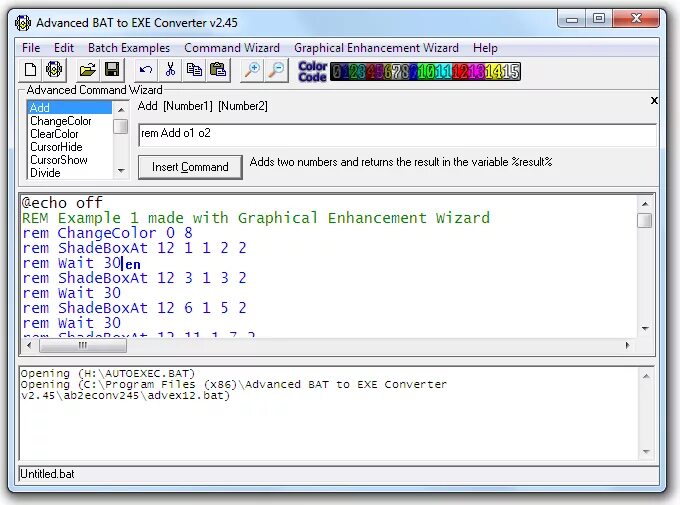This screenshot has width=680, height=505.
Task: Open a file with the folder icon
Action: pyautogui.click(x=88, y=70)
